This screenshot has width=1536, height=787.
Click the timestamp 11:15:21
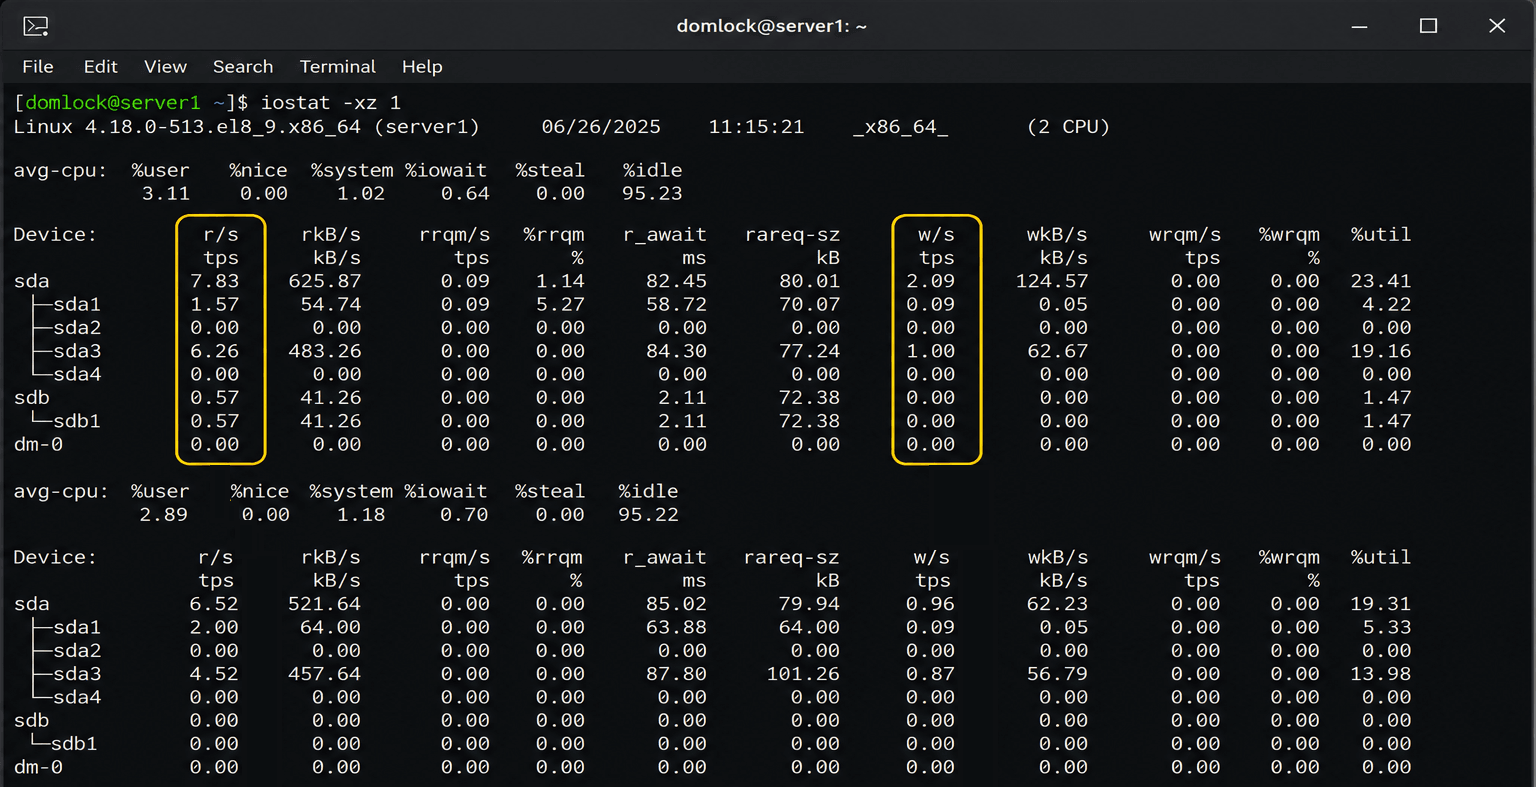coord(756,127)
